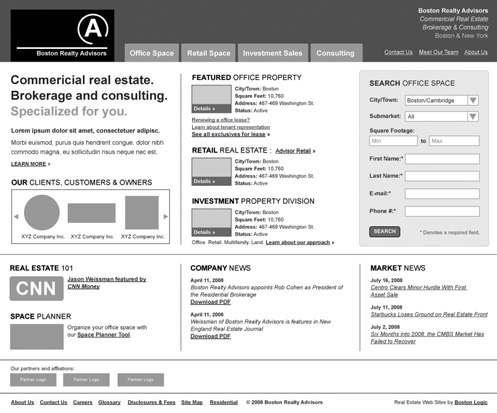Click the Phone # input field
Screen dimensions: 497x413
pos(442,211)
